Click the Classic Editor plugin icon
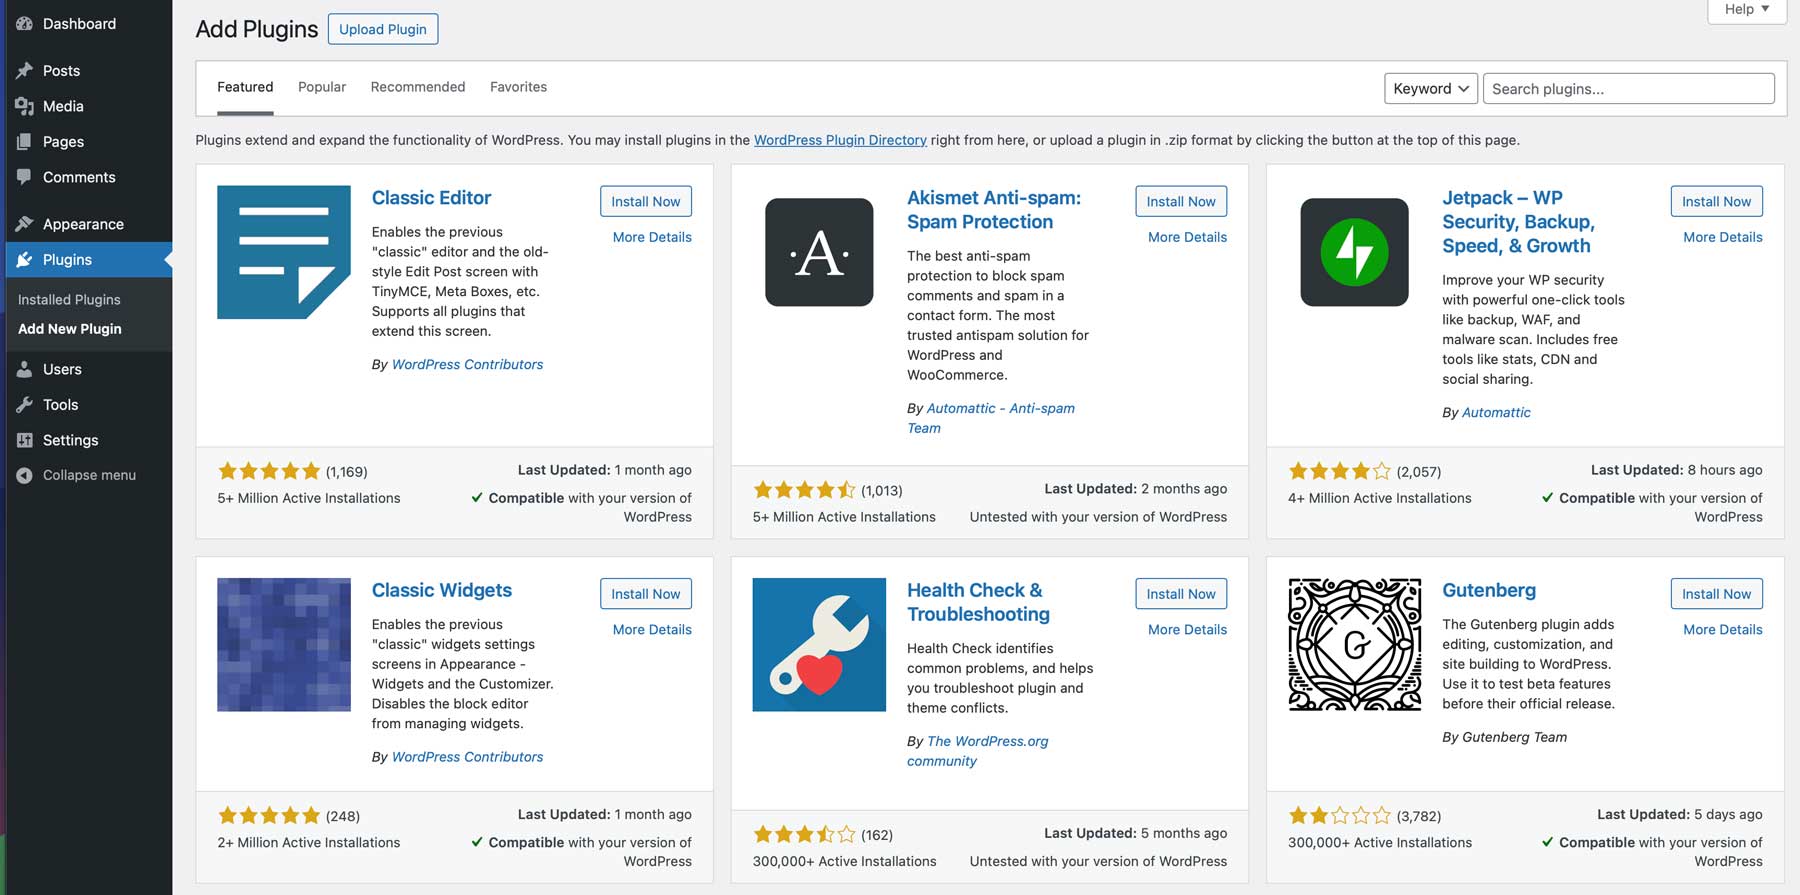 [284, 252]
